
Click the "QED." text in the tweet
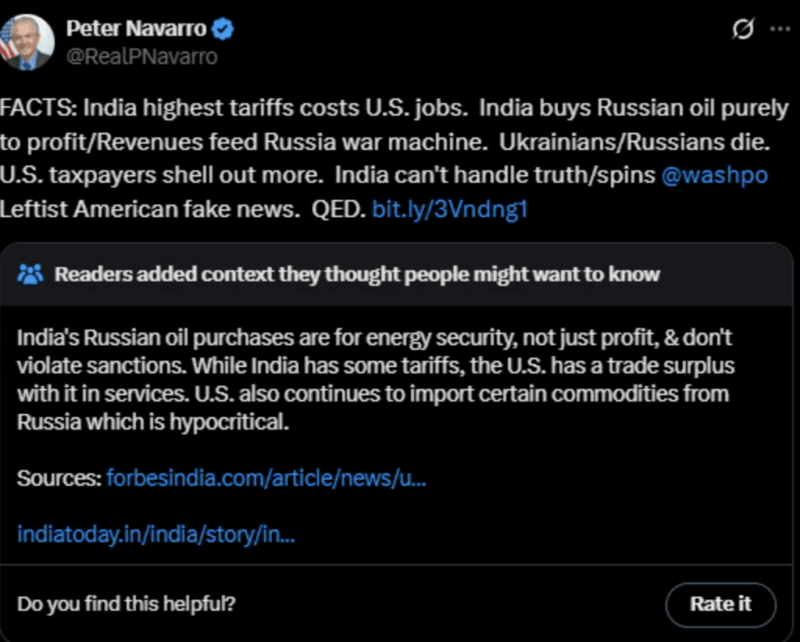(338, 209)
